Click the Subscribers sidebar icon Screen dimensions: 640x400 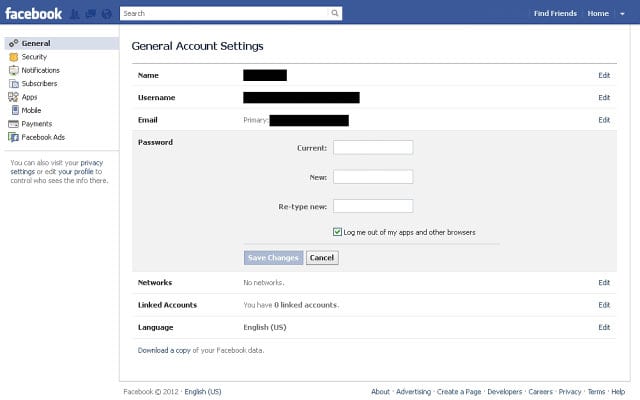14,84
